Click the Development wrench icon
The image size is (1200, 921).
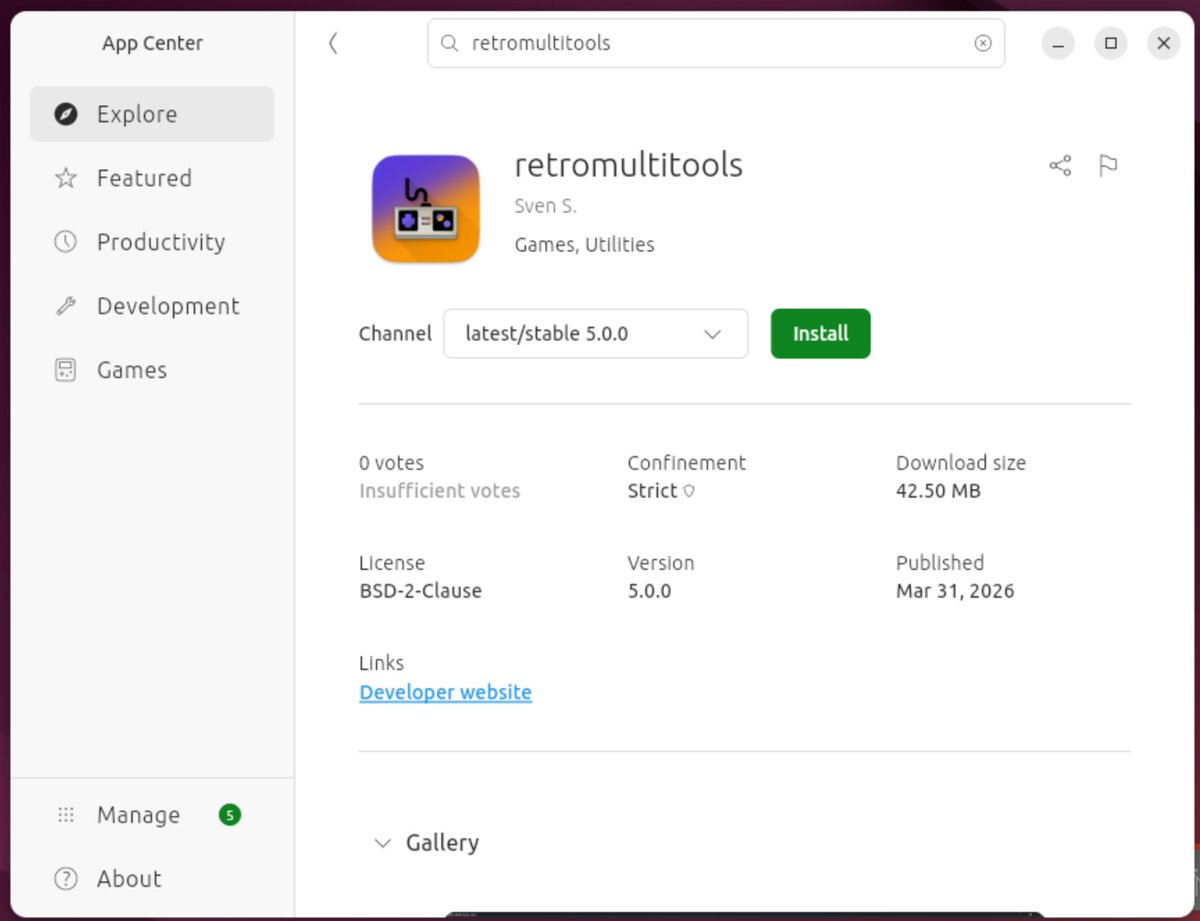(66, 306)
